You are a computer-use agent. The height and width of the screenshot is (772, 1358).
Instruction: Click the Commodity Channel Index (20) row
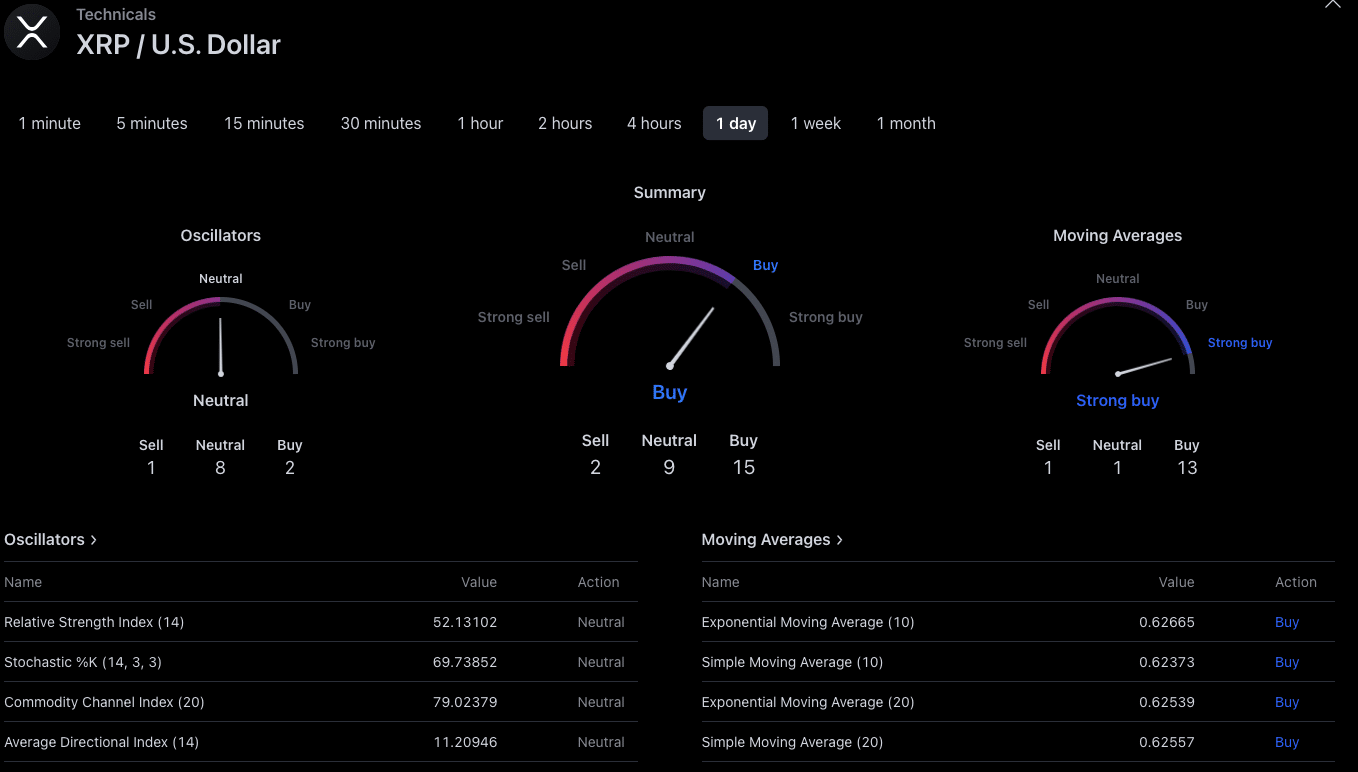[x=321, y=702]
